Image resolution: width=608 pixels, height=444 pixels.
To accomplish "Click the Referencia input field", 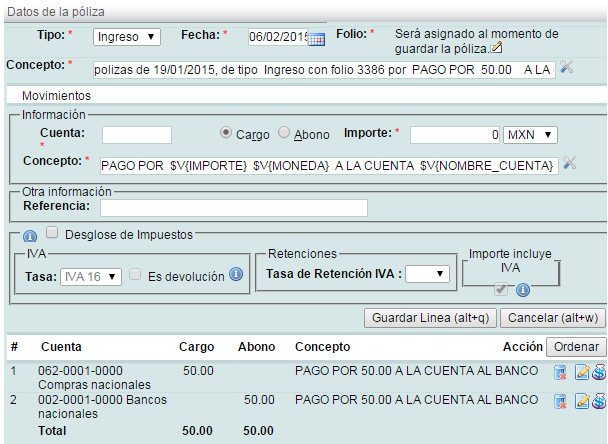I will 233,208.
